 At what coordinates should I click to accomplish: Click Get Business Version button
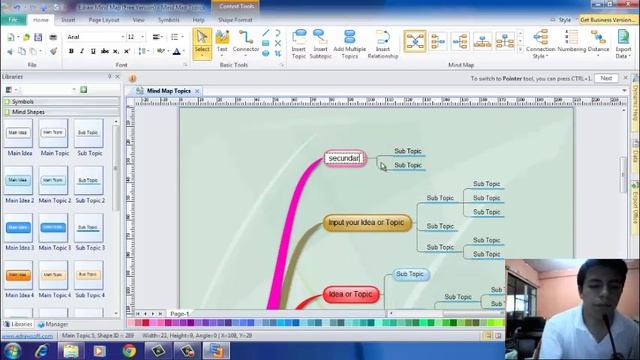click(x=608, y=20)
